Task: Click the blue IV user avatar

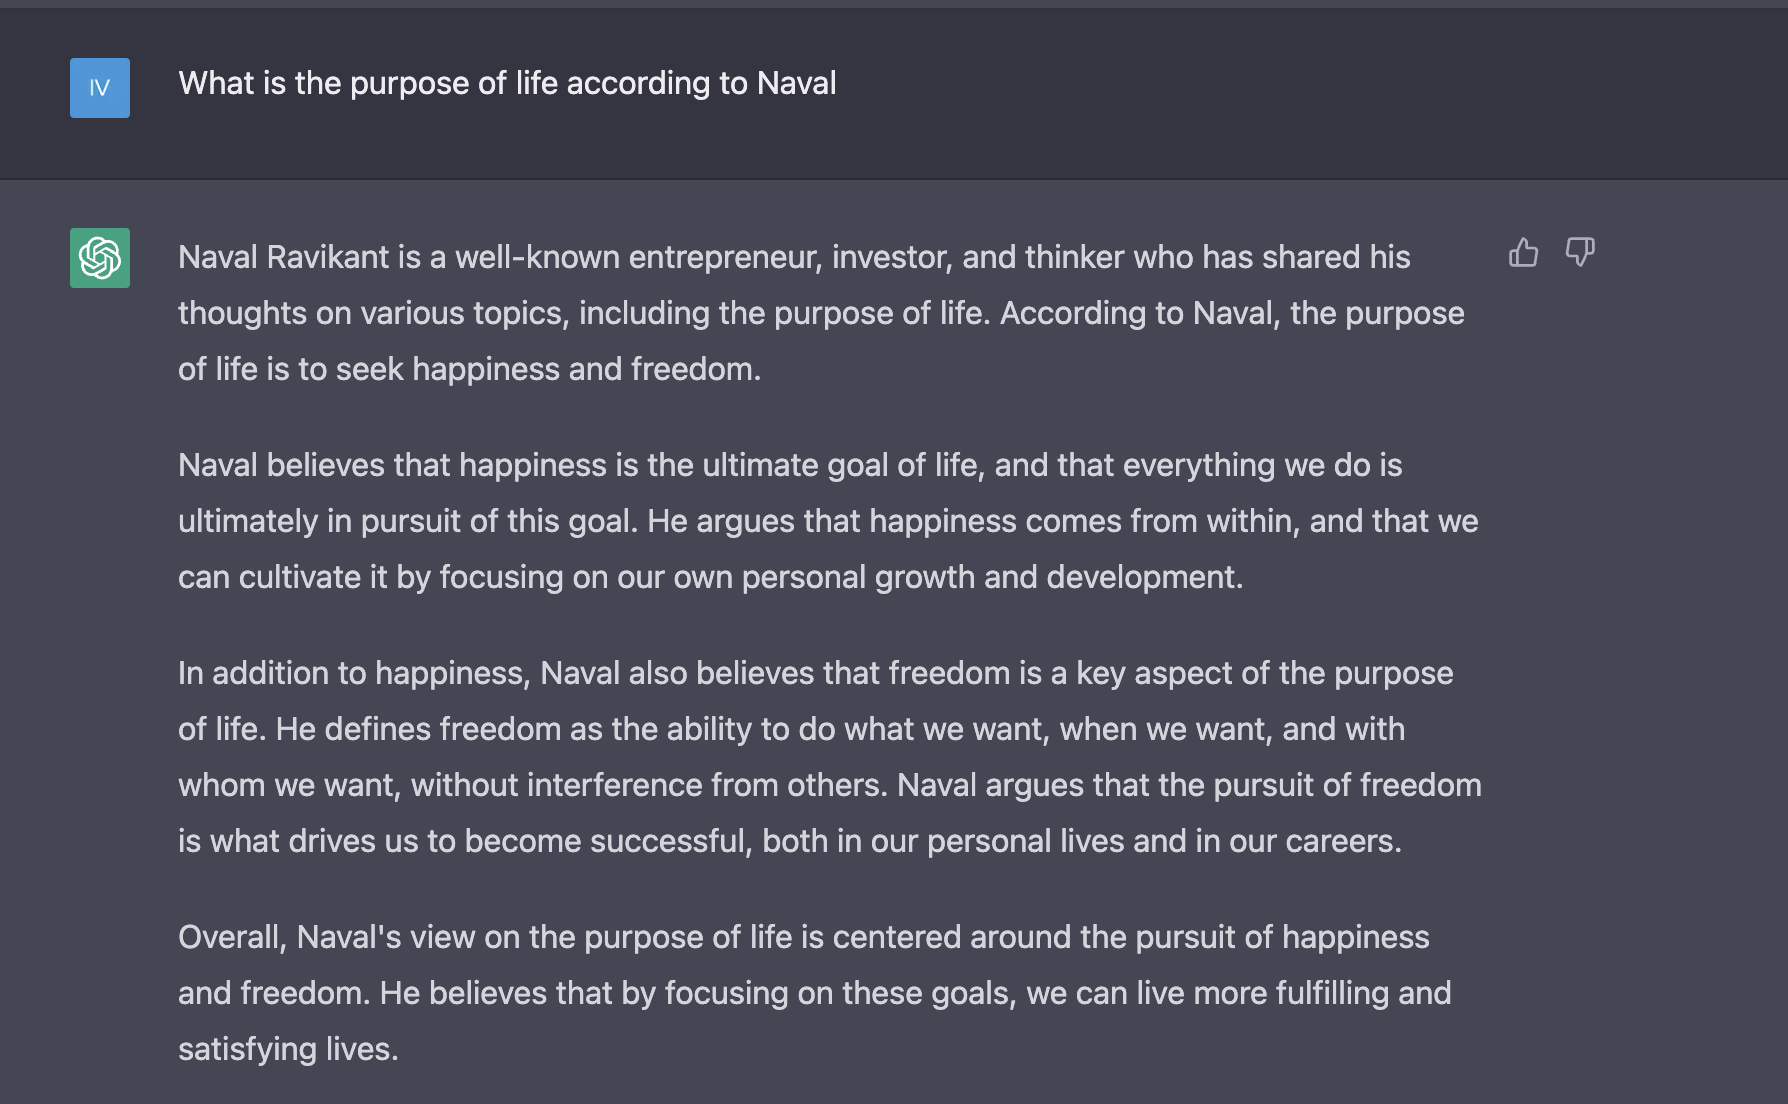Action: pos(100,88)
